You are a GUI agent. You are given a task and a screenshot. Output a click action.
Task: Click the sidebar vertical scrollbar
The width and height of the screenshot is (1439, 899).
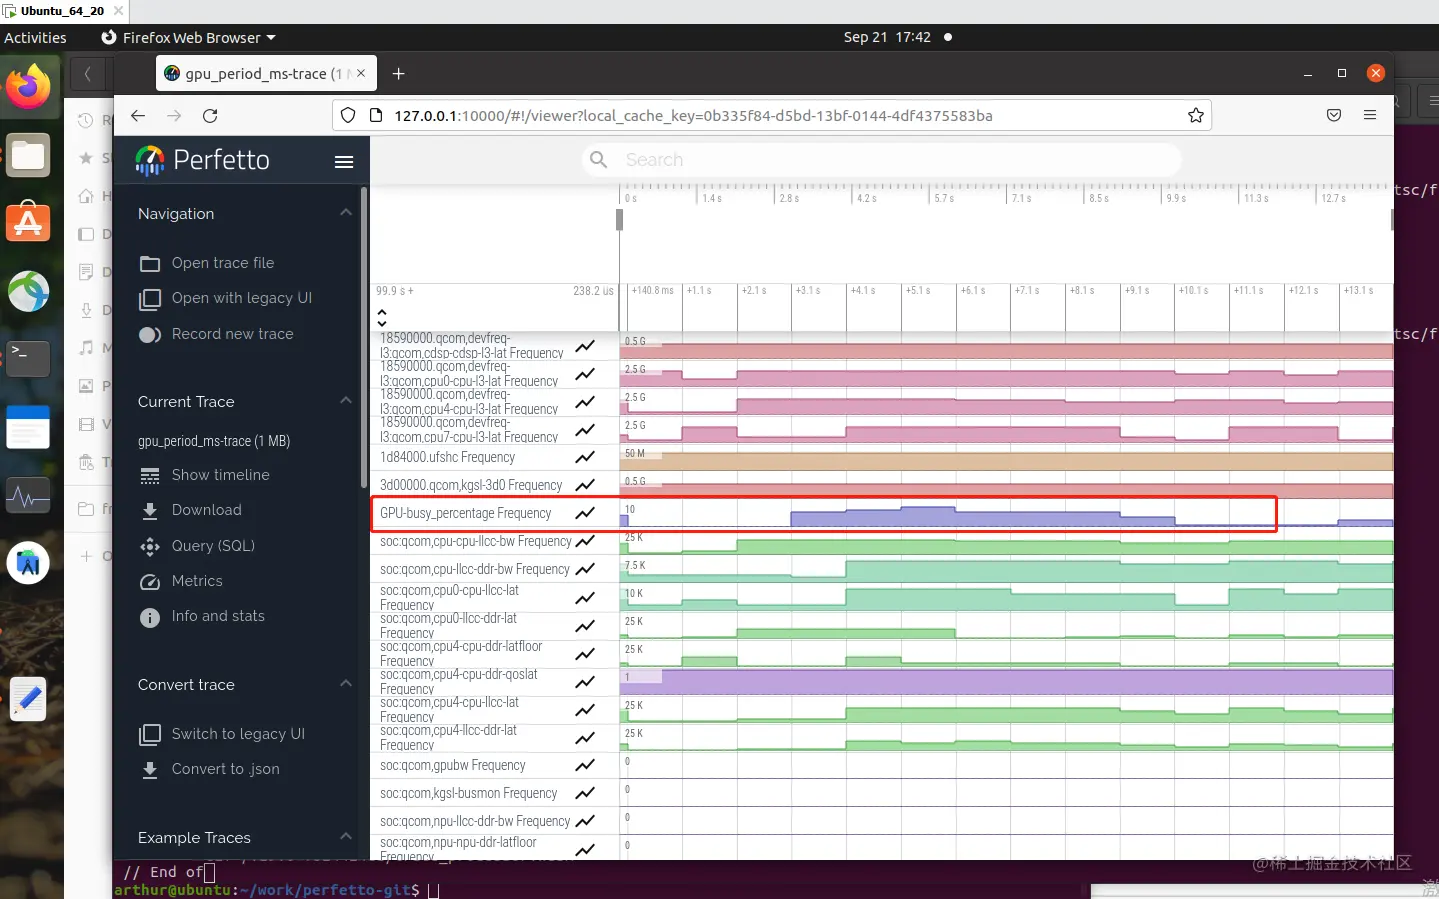tap(364, 338)
